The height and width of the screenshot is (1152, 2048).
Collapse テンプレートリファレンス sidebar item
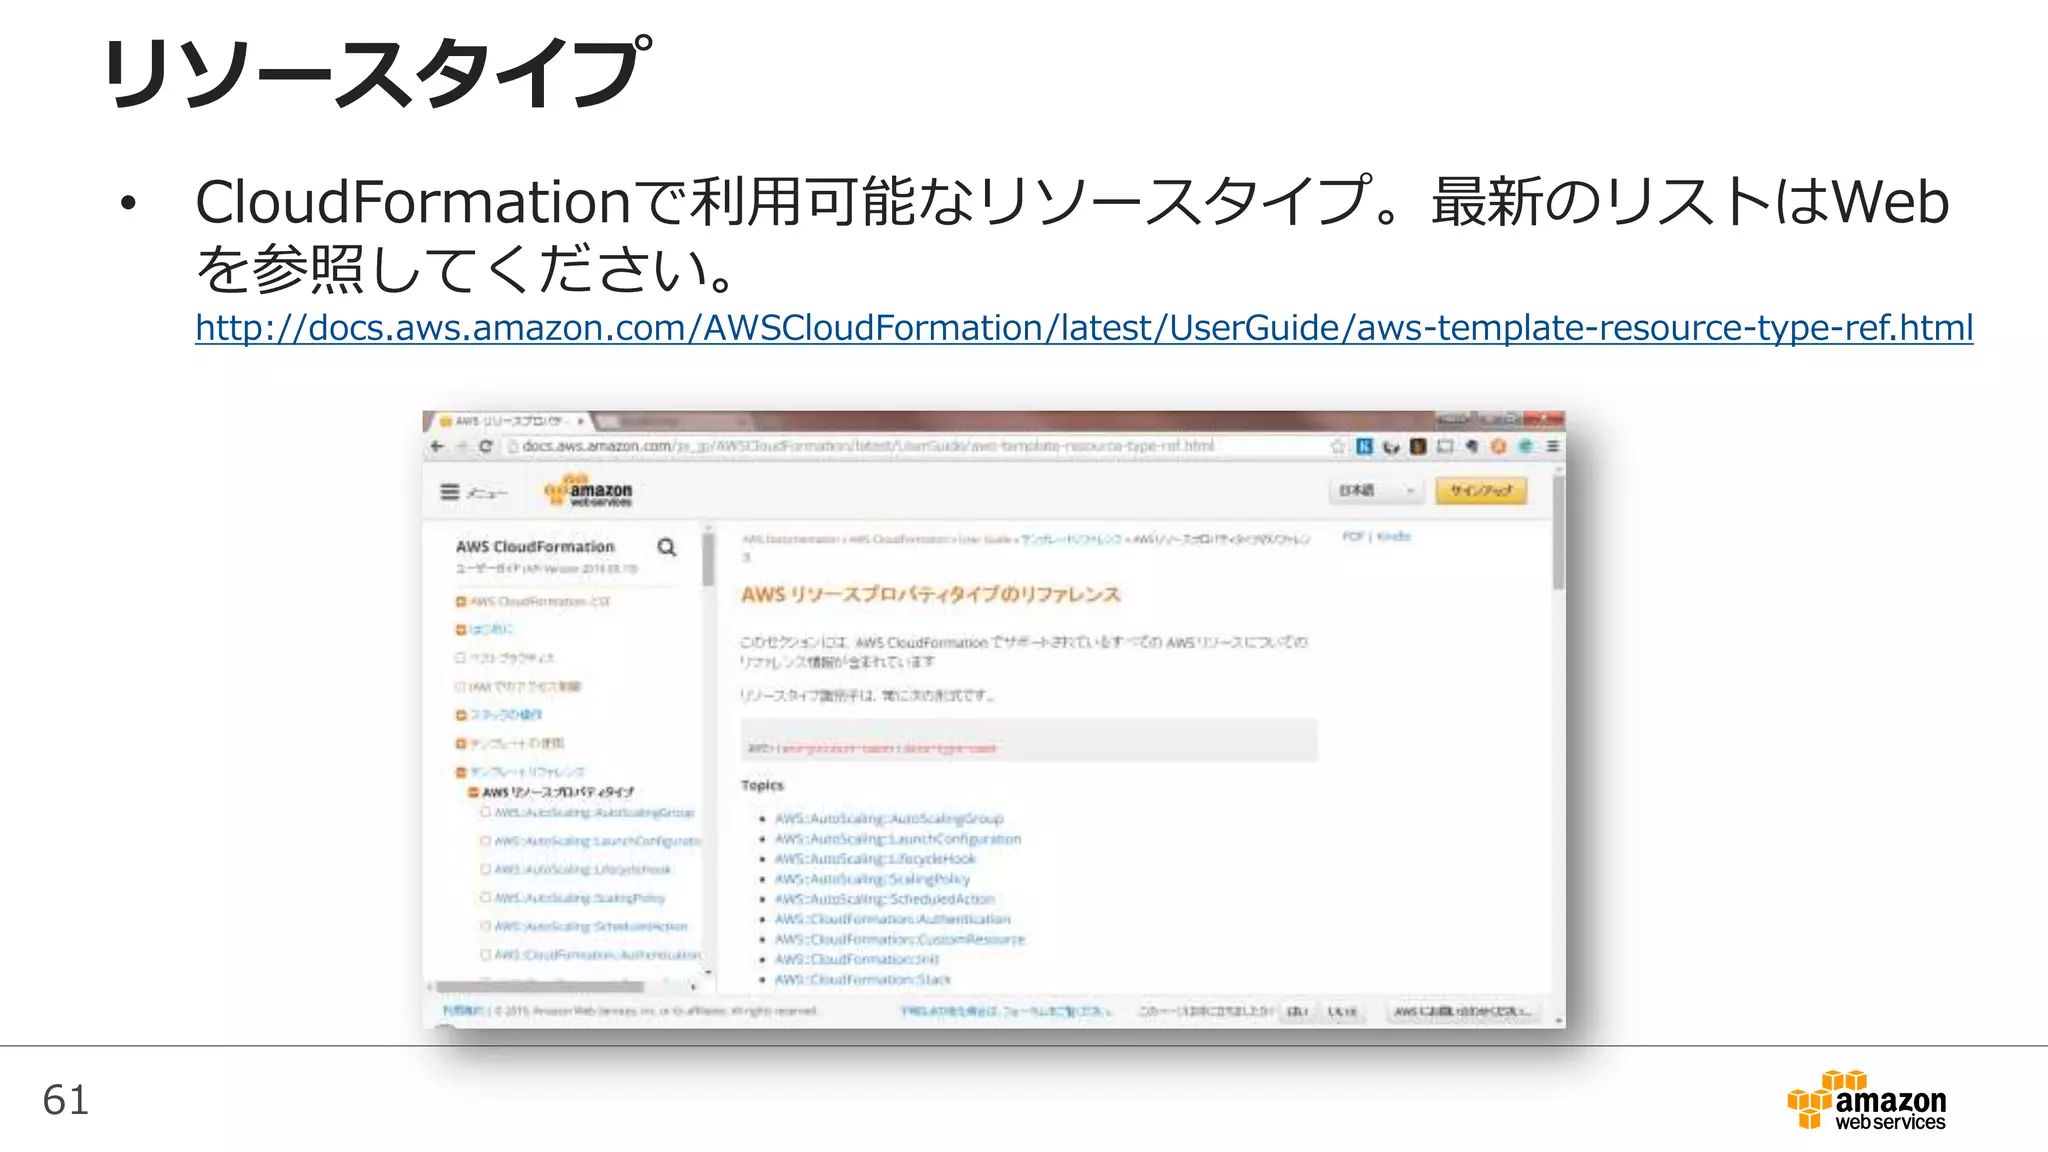[x=461, y=771]
